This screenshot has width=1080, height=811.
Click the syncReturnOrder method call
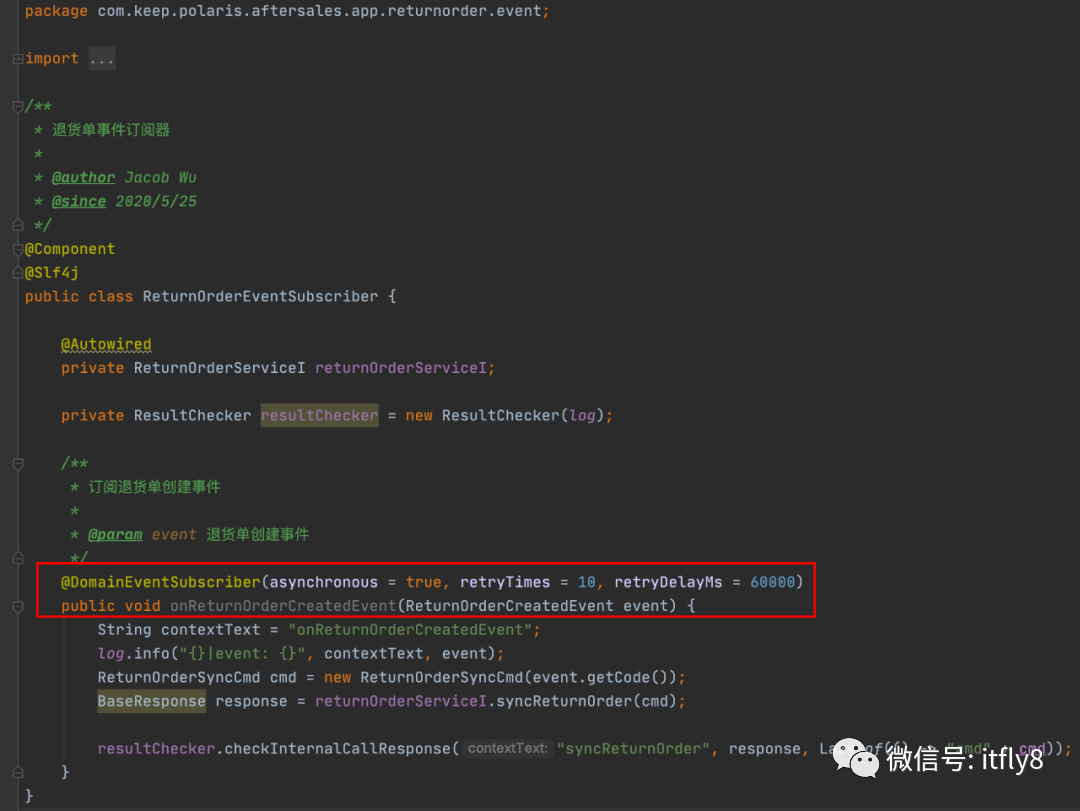tap(564, 701)
